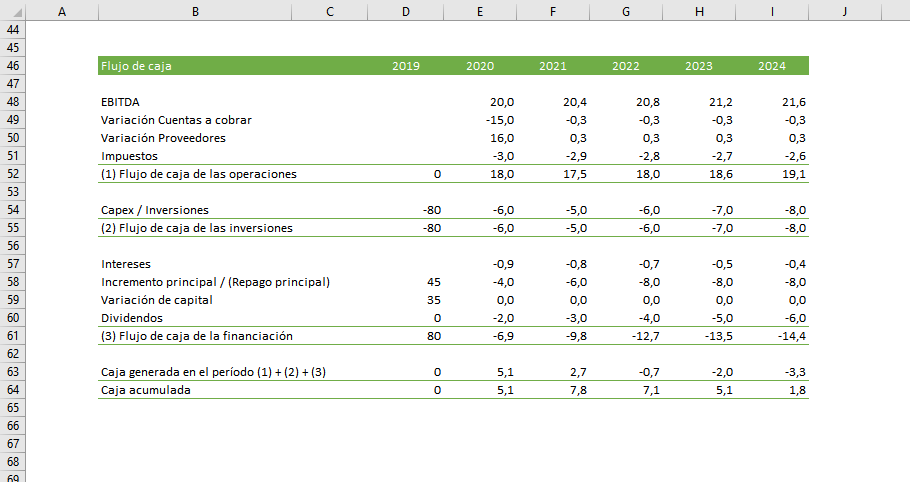Viewport: 910px width, 482px height.
Task: Select the 2024 year header cell
Action: pos(771,66)
